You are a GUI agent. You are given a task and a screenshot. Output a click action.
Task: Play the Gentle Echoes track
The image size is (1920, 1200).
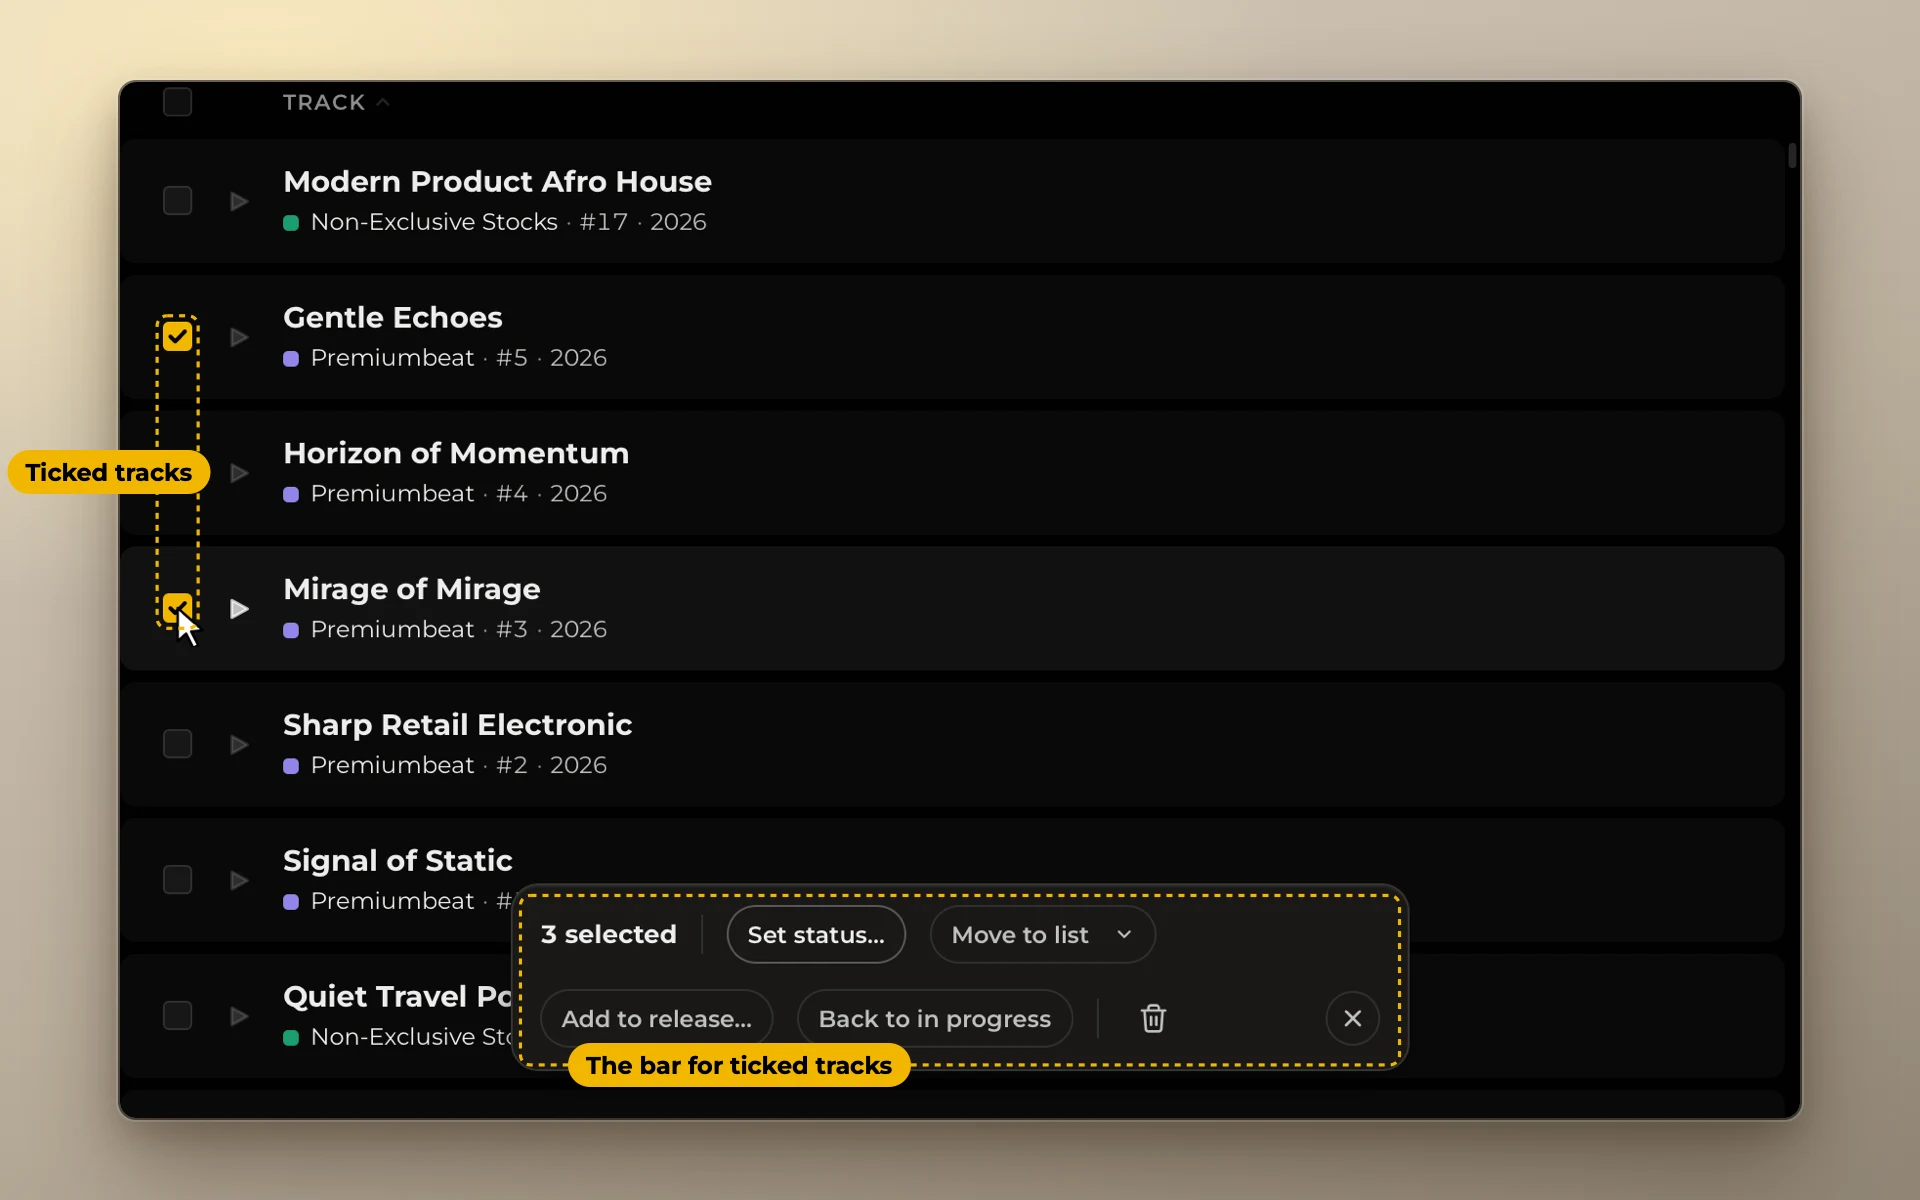coord(239,337)
